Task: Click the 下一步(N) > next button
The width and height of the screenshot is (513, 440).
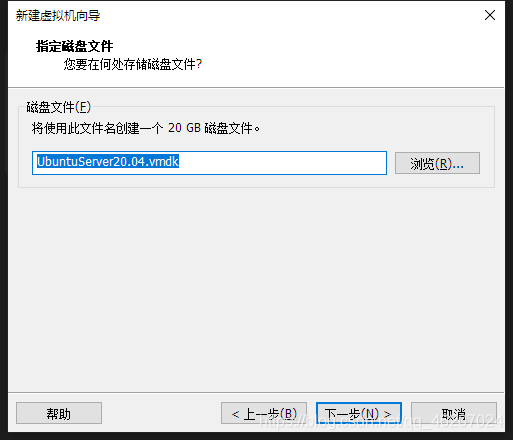Action: pos(359,413)
